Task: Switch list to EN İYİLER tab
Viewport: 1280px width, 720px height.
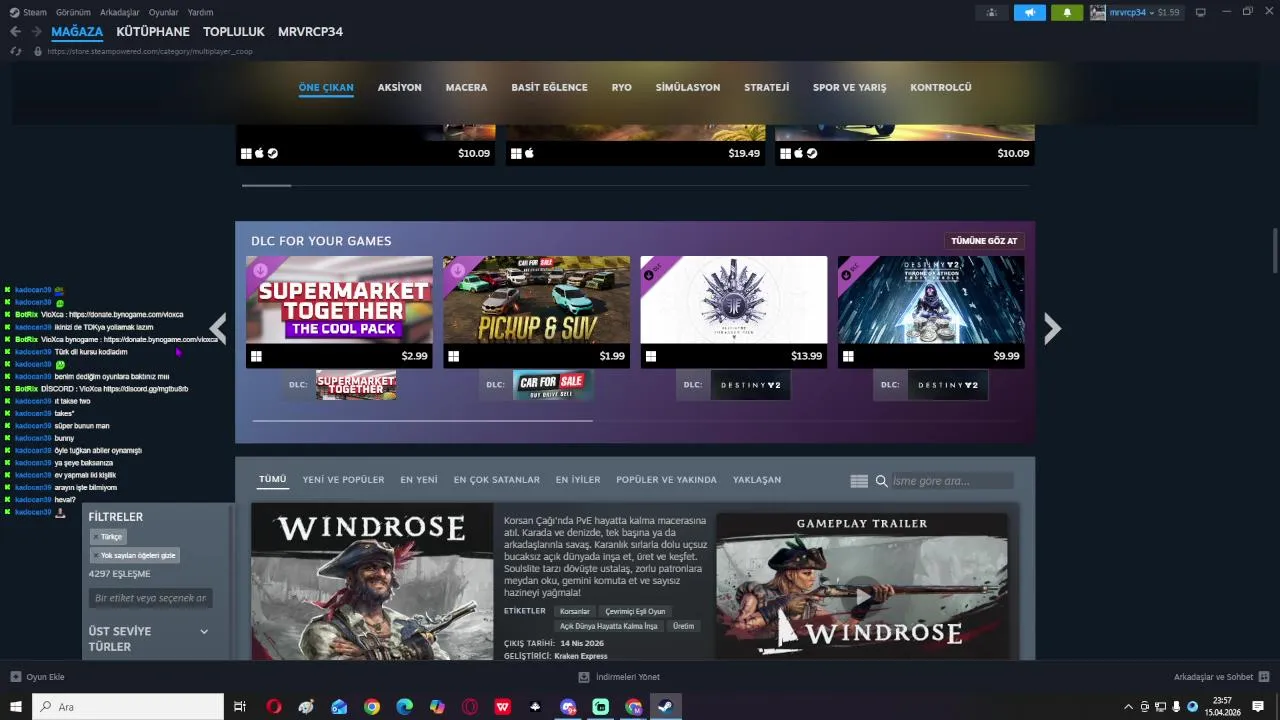Action: [x=578, y=480]
